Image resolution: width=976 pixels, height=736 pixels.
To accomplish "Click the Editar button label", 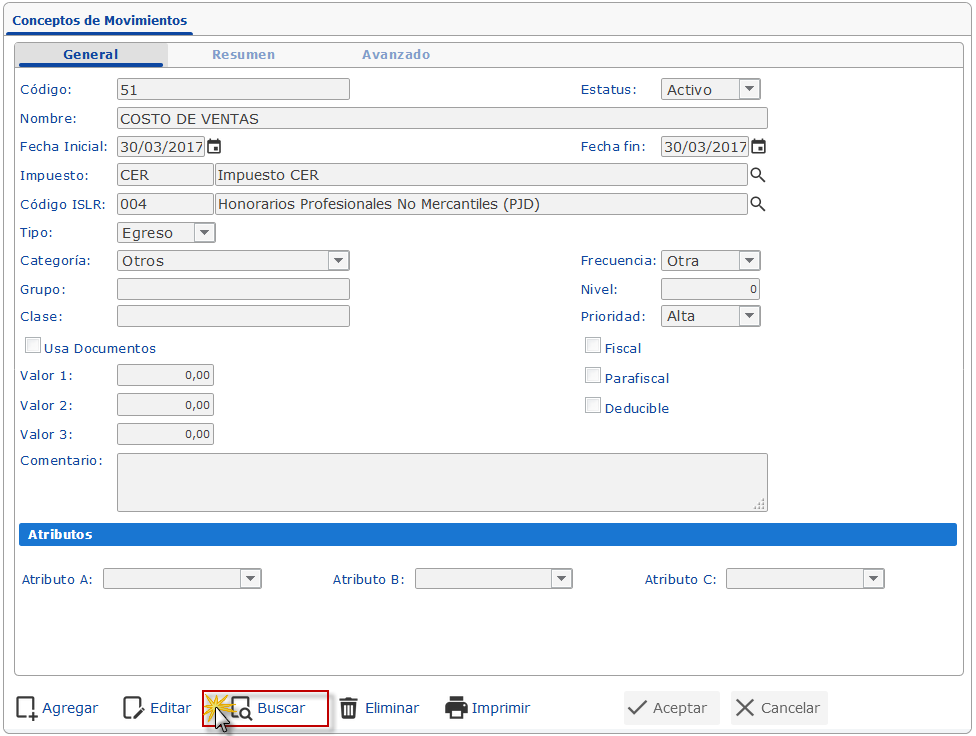I will [171, 708].
